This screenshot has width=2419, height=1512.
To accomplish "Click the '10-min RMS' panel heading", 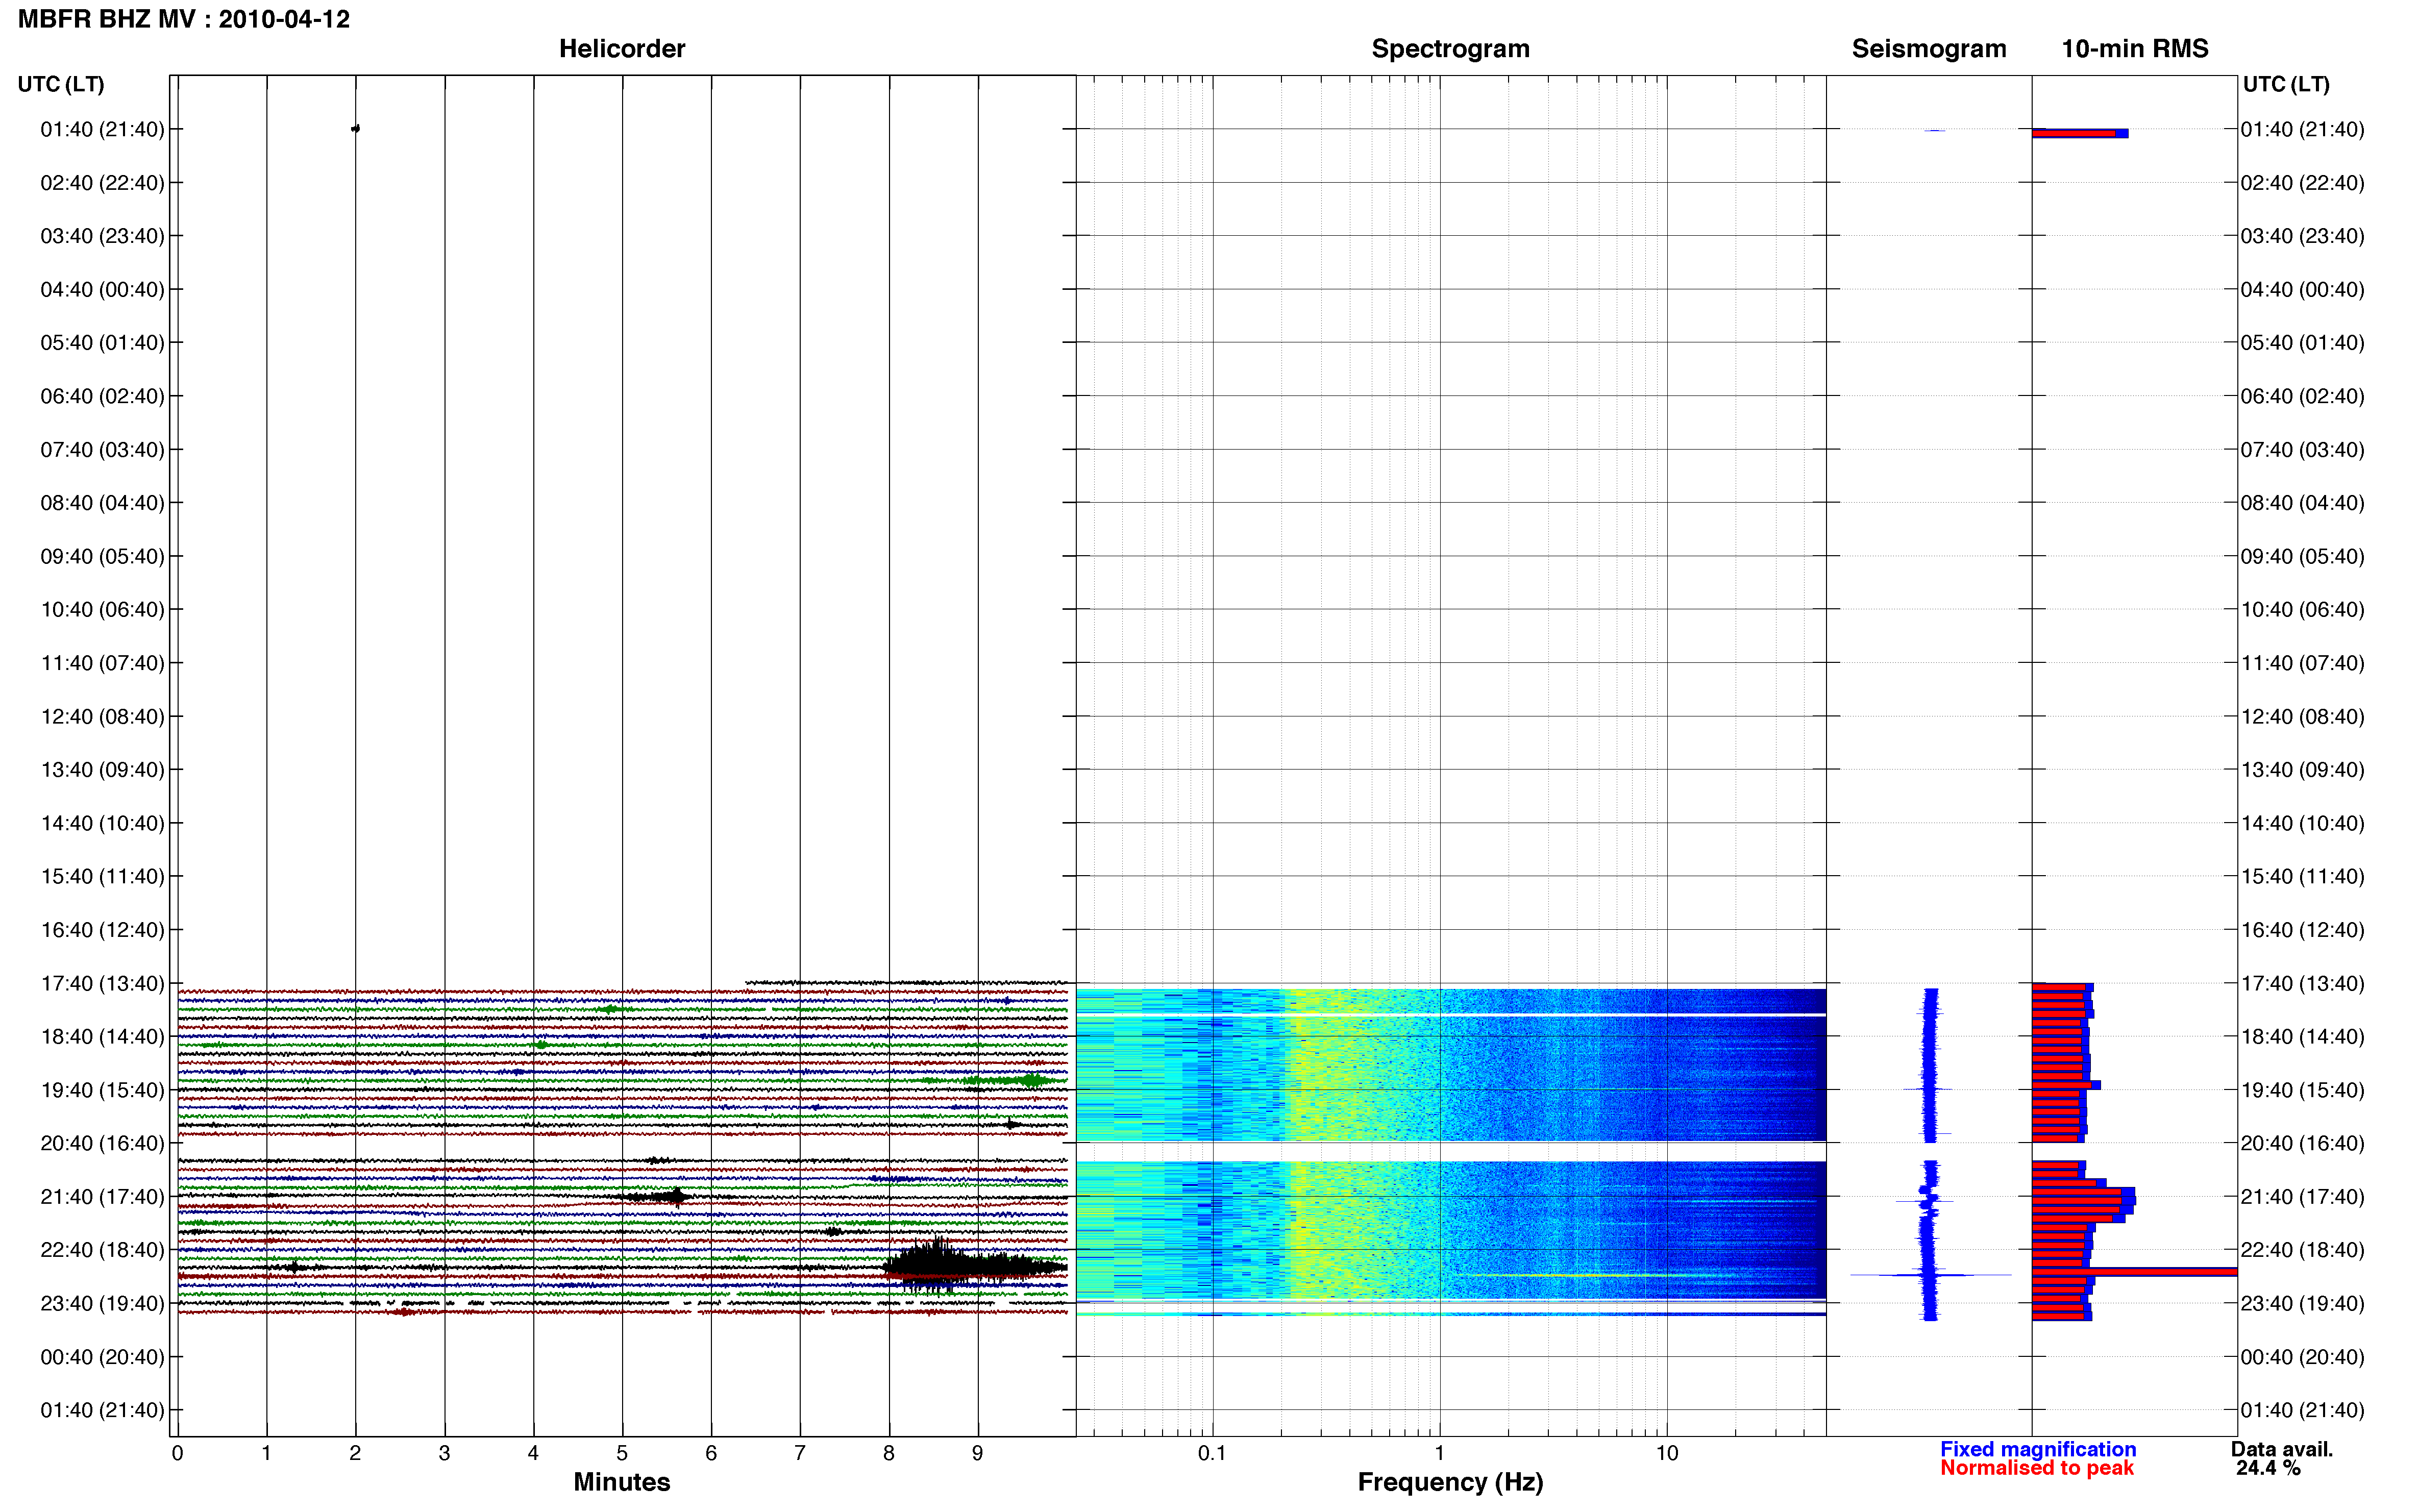I will tap(2135, 49).
